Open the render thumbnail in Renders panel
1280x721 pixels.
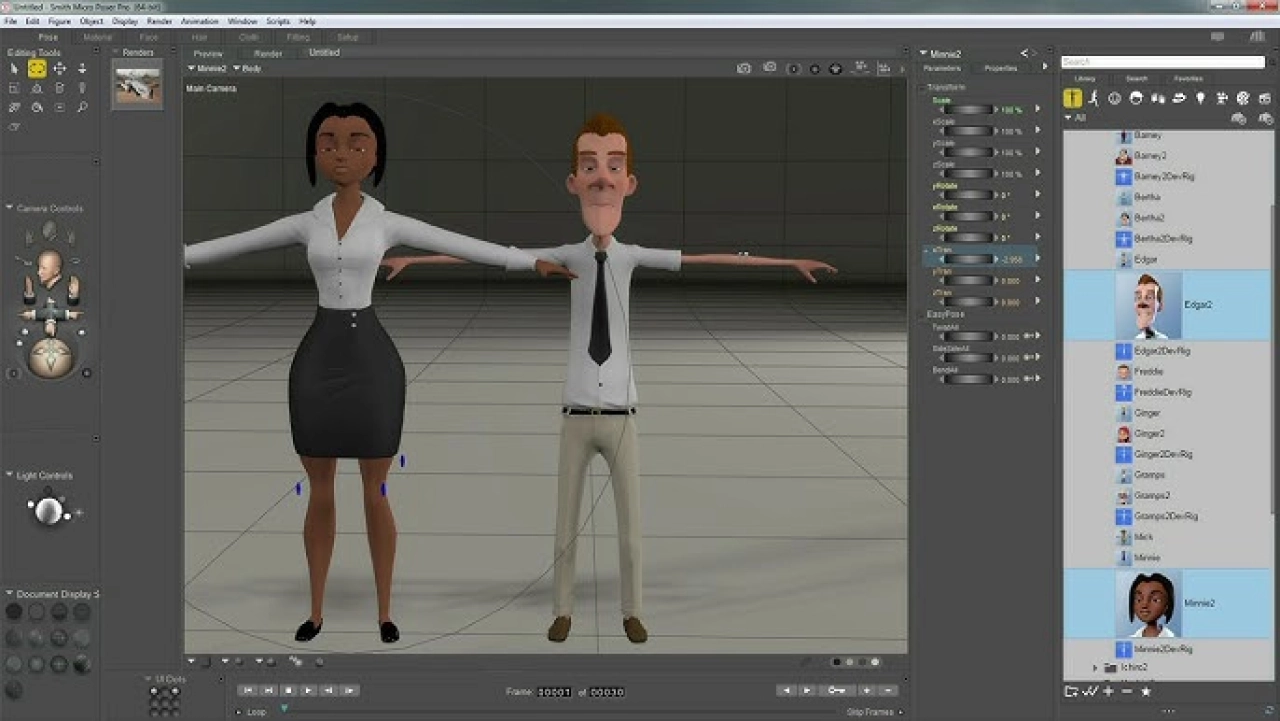pyautogui.click(x=138, y=84)
